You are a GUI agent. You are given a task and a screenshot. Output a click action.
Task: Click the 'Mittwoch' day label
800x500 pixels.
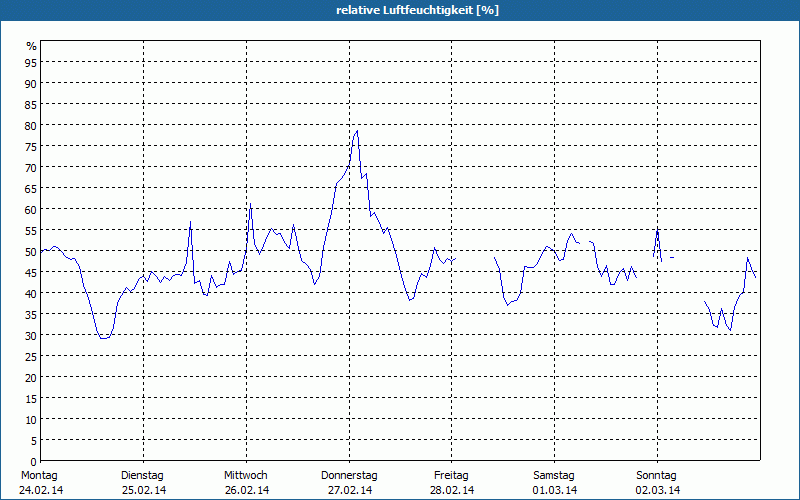coord(245,475)
